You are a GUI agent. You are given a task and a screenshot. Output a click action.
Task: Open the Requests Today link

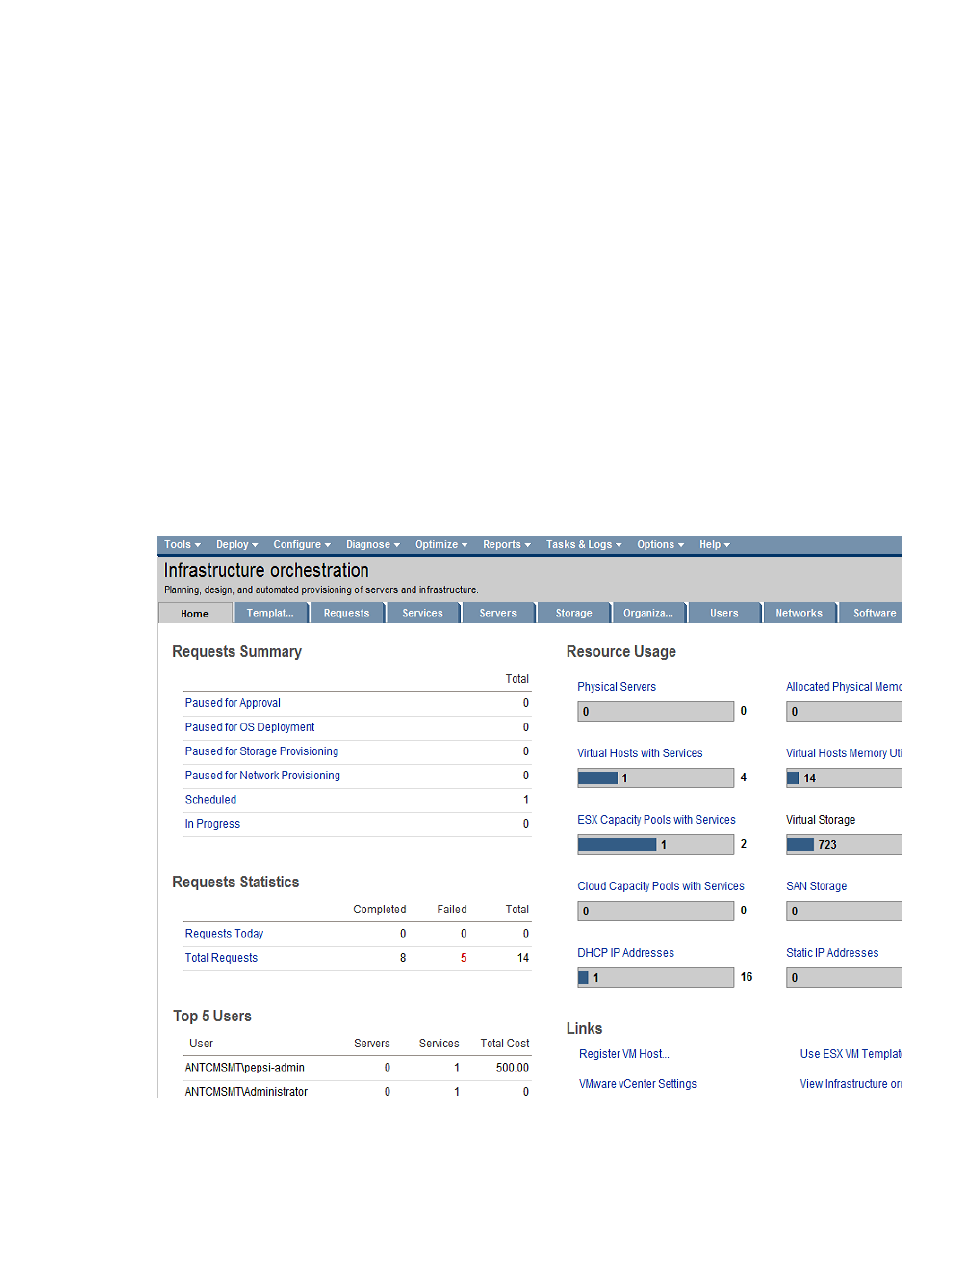pyautogui.click(x=224, y=934)
